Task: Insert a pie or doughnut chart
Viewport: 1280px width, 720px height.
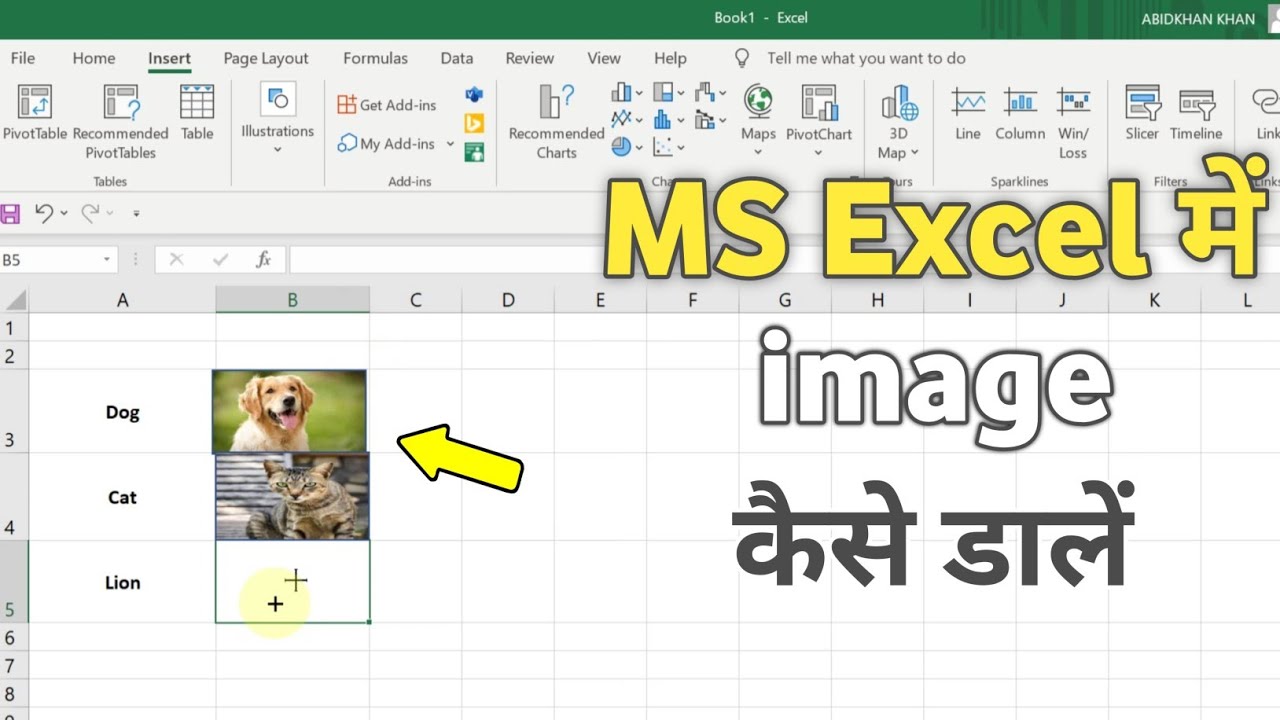Action: (622, 147)
